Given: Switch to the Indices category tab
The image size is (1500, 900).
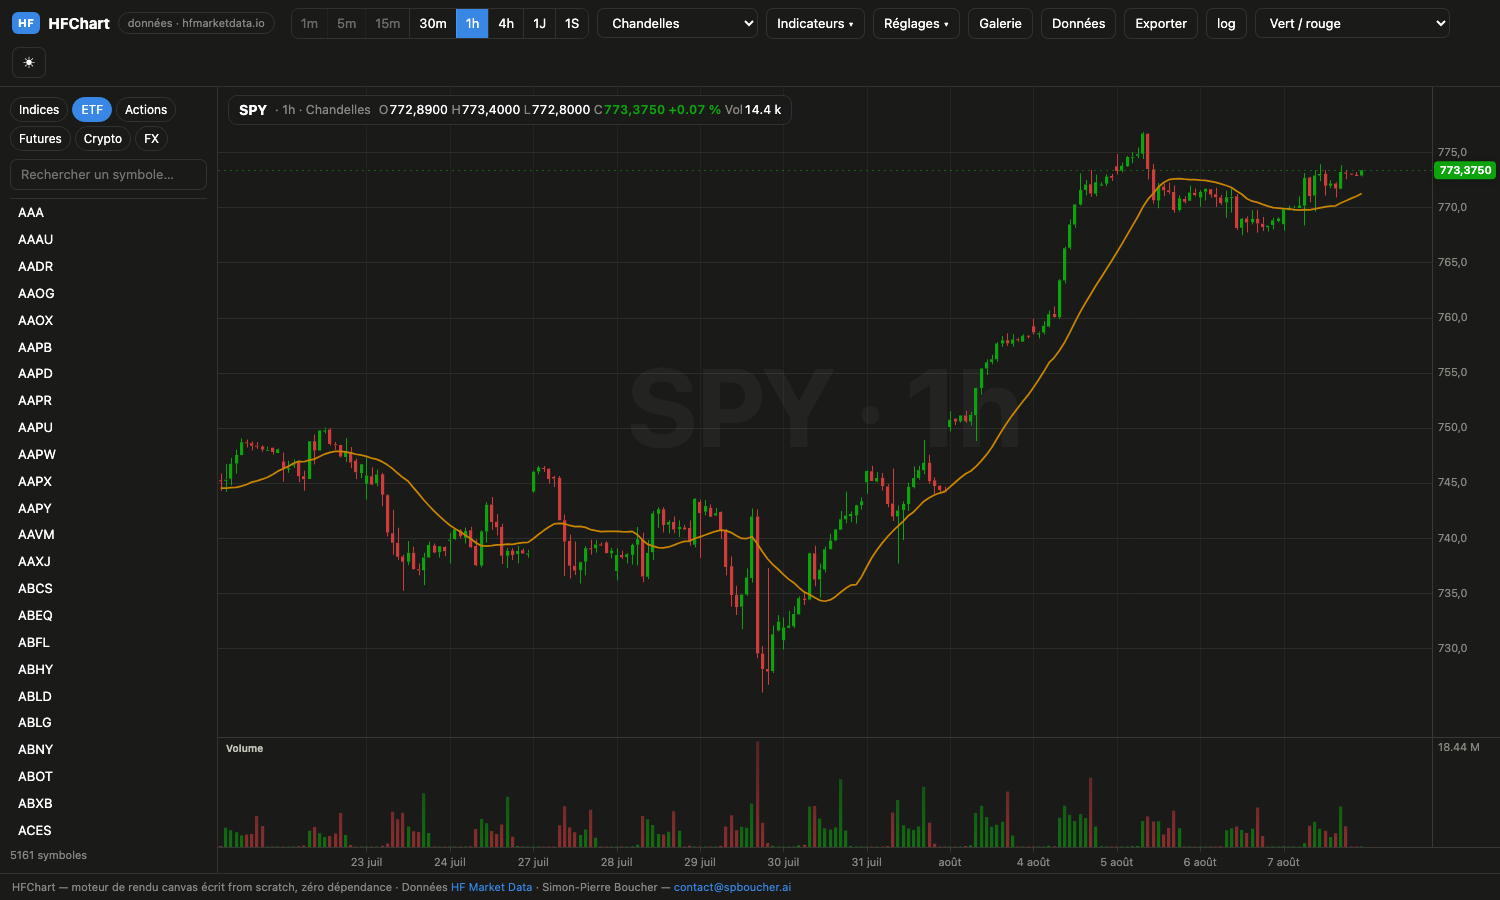Looking at the screenshot, I should (39, 110).
